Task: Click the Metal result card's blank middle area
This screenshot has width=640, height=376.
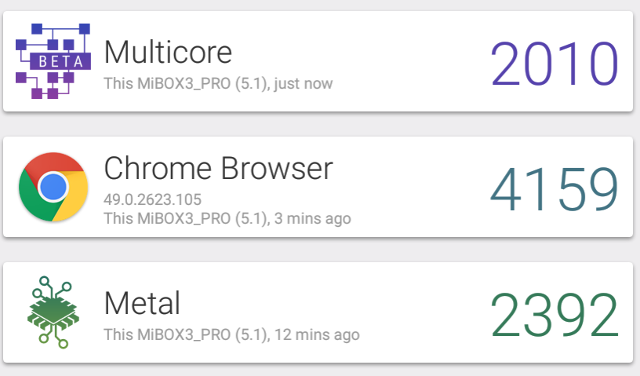Action: pos(420,312)
